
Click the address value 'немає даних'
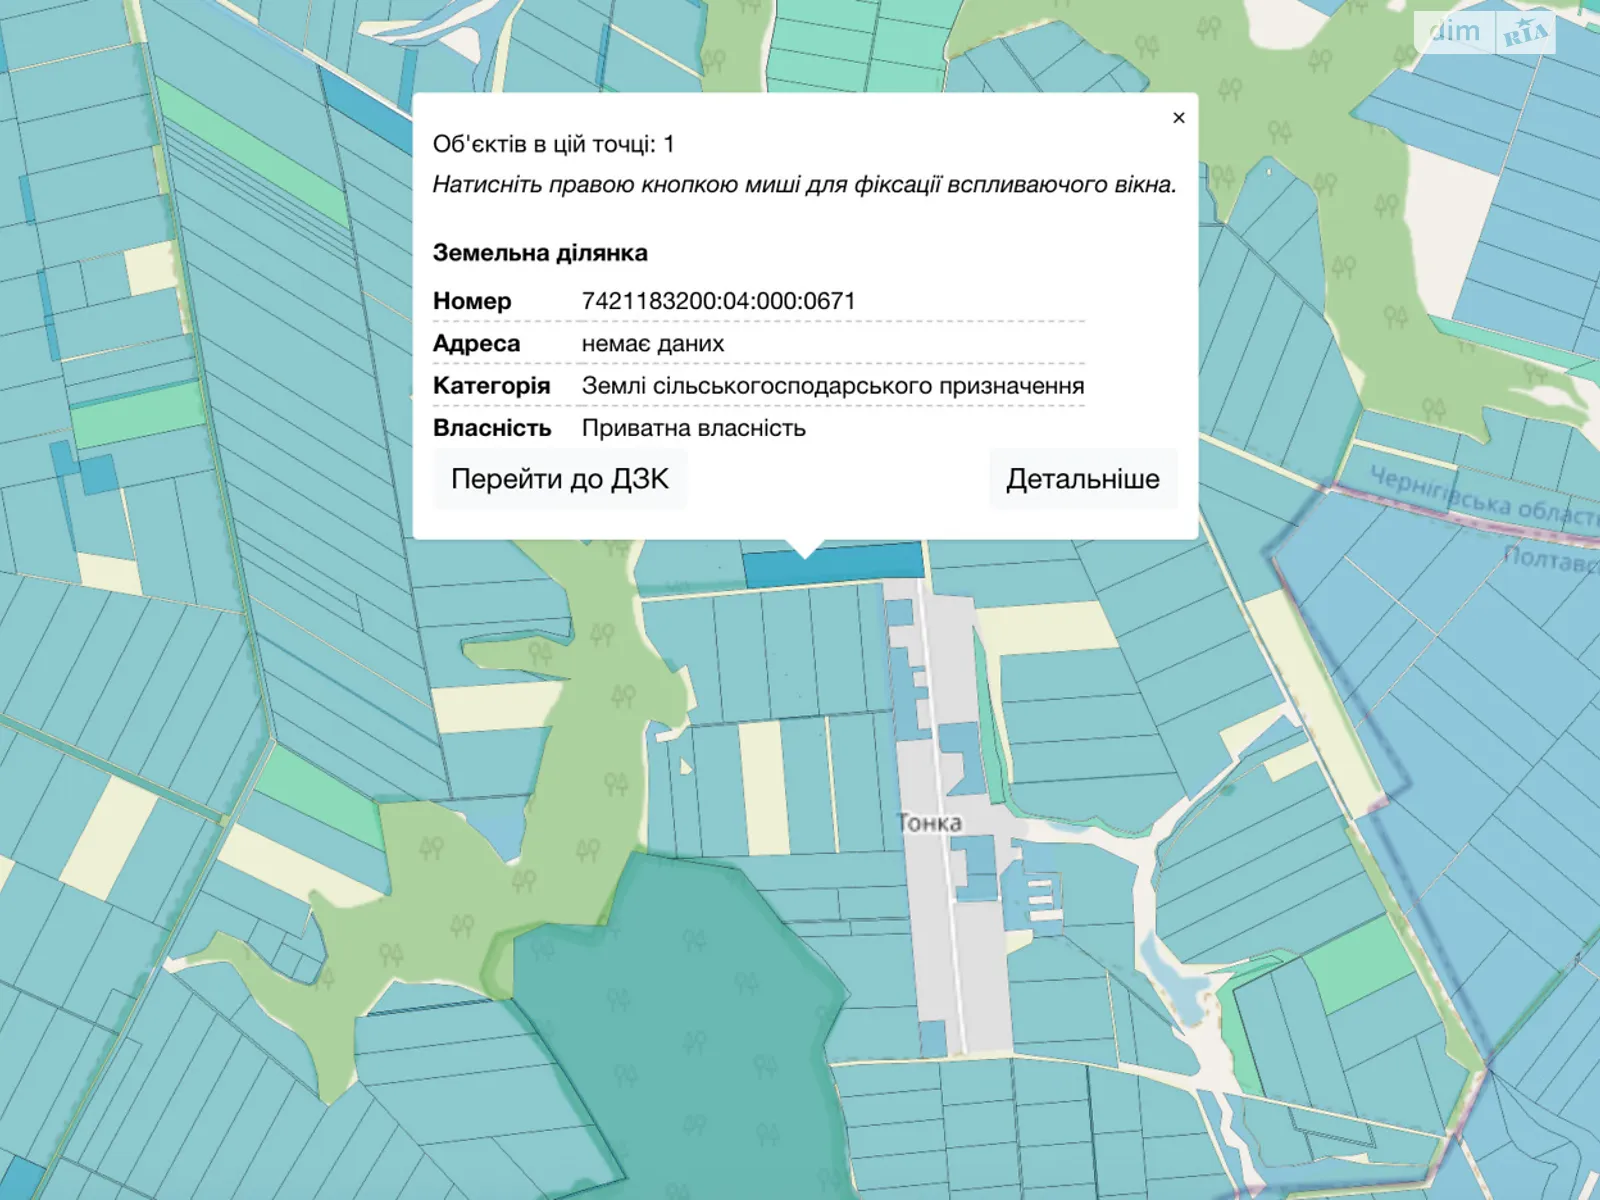(652, 344)
